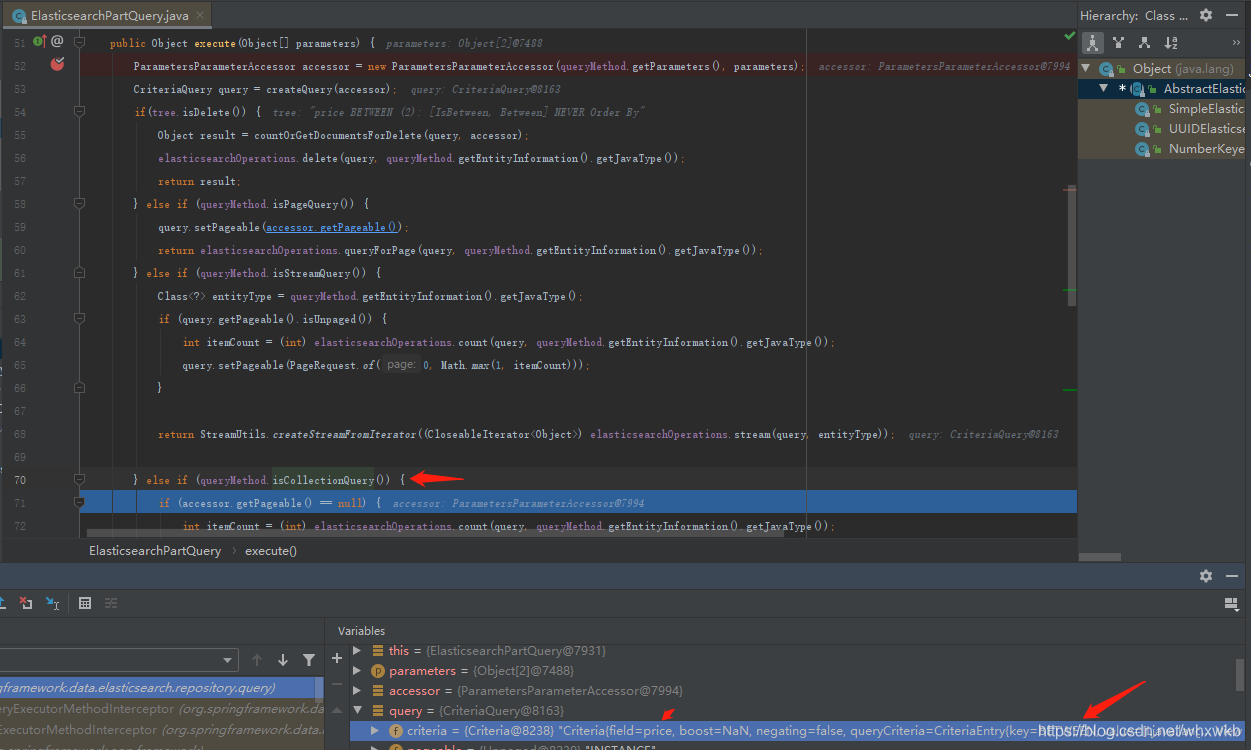Collapse the Object (java.lang) hierarchy node
Viewport: 1251px width, 750px height.
(1086, 69)
